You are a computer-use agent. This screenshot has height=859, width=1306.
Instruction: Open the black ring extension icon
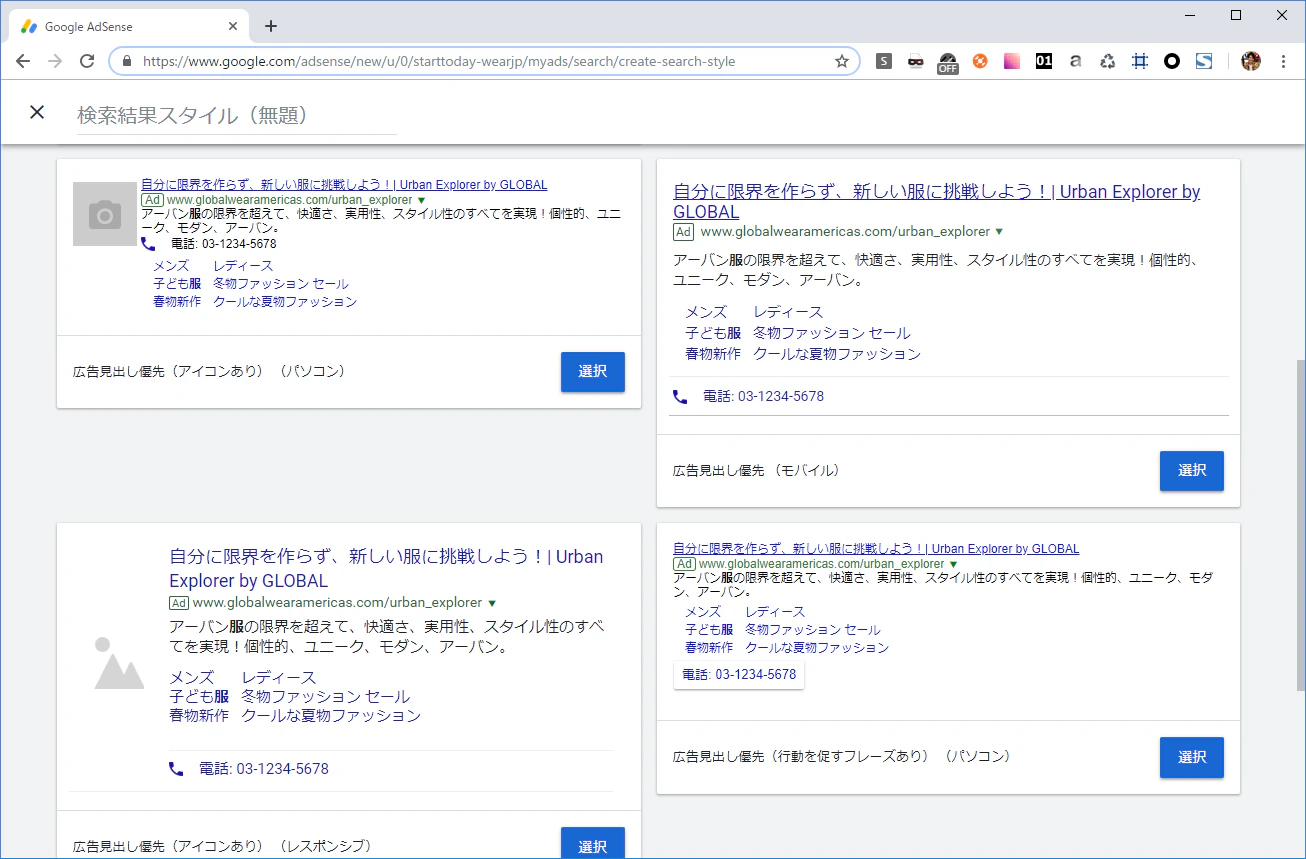pos(1172,61)
